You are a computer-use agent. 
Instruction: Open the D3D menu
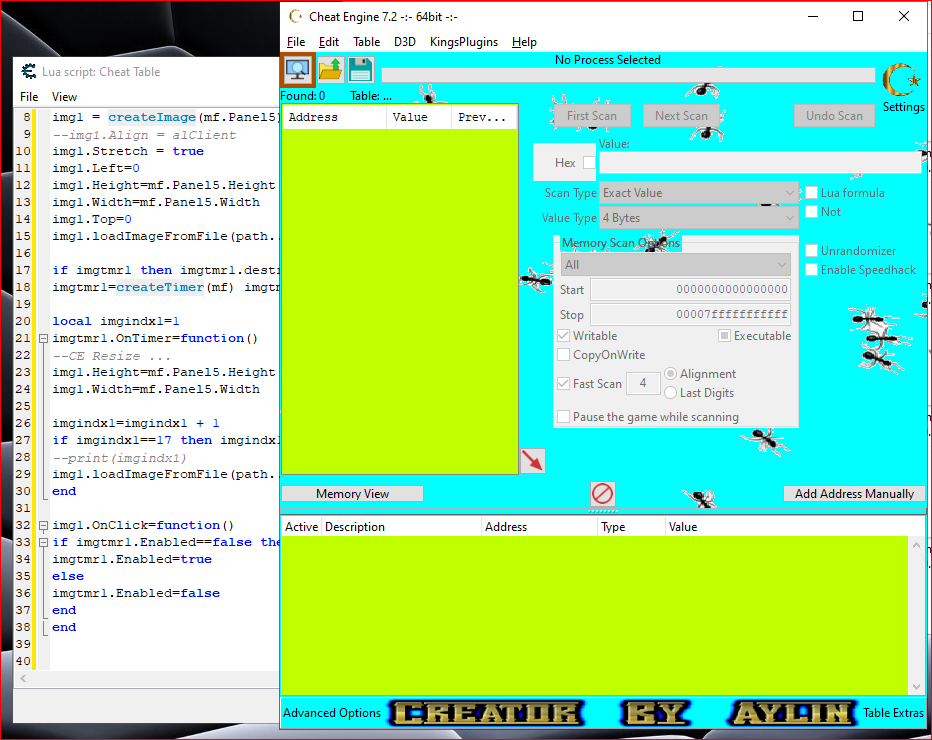(404, 42)
